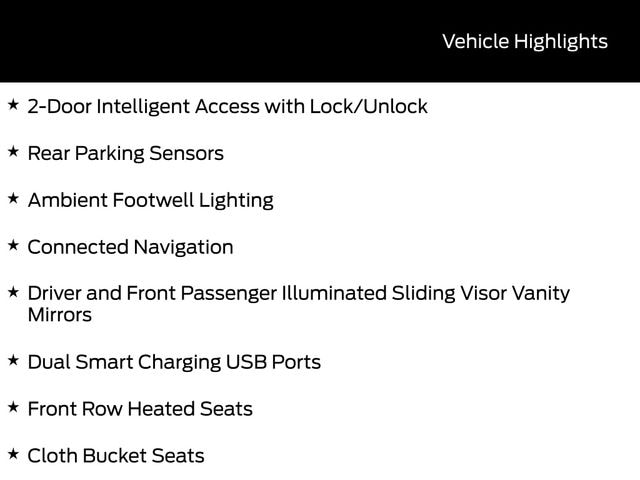The width and height of the screenshot is (640, 480).
Task: Click the empty left side of the black banner
Action: click(150, 41)
